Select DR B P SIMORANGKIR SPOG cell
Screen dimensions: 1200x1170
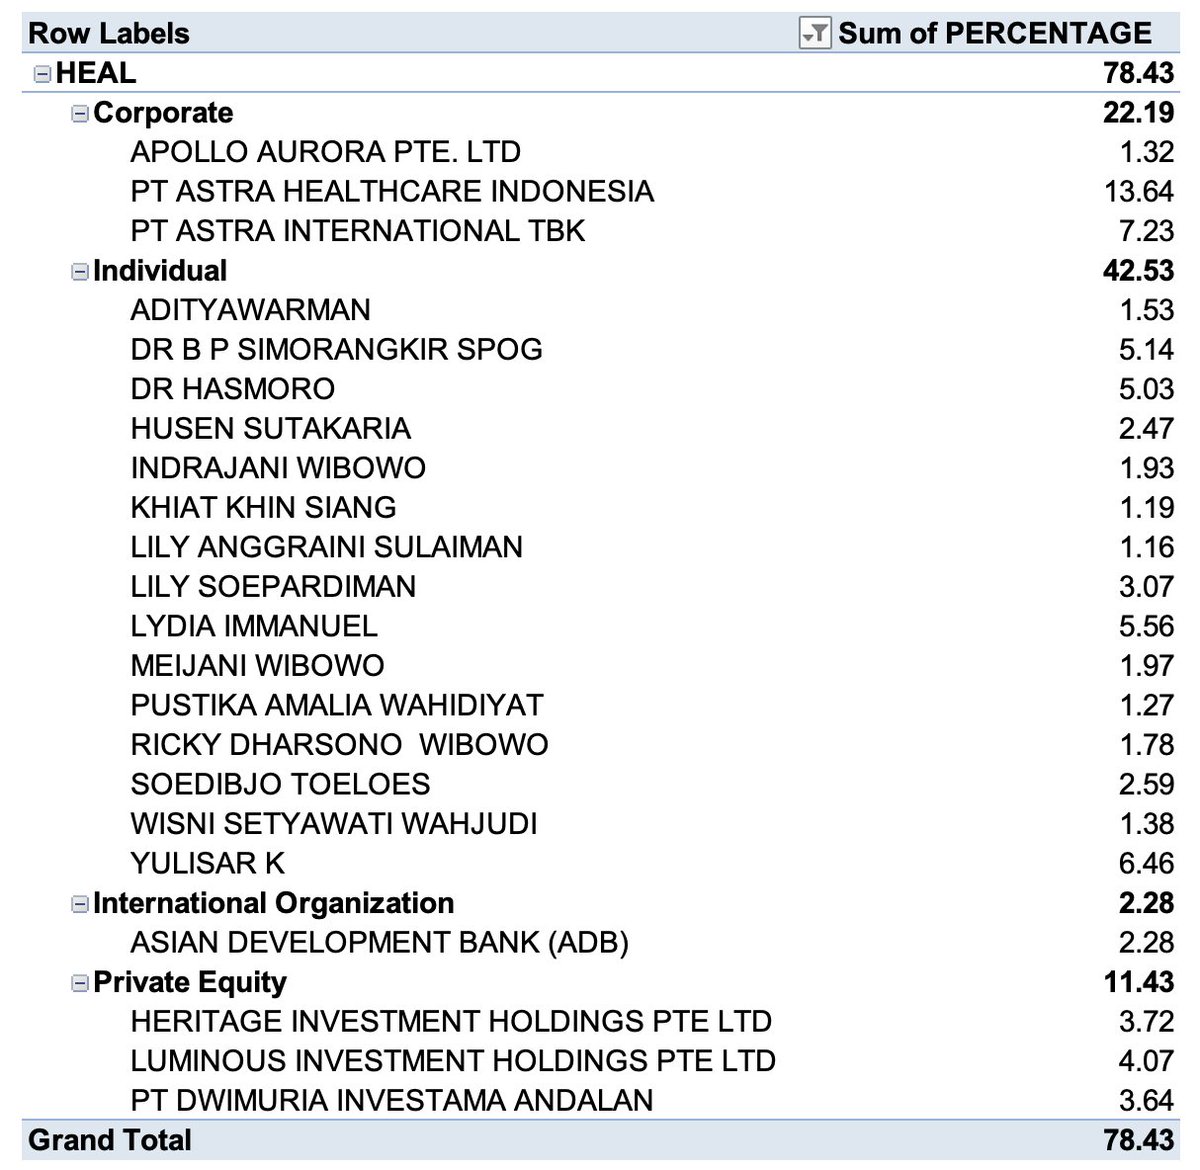[x=337, y=349]
